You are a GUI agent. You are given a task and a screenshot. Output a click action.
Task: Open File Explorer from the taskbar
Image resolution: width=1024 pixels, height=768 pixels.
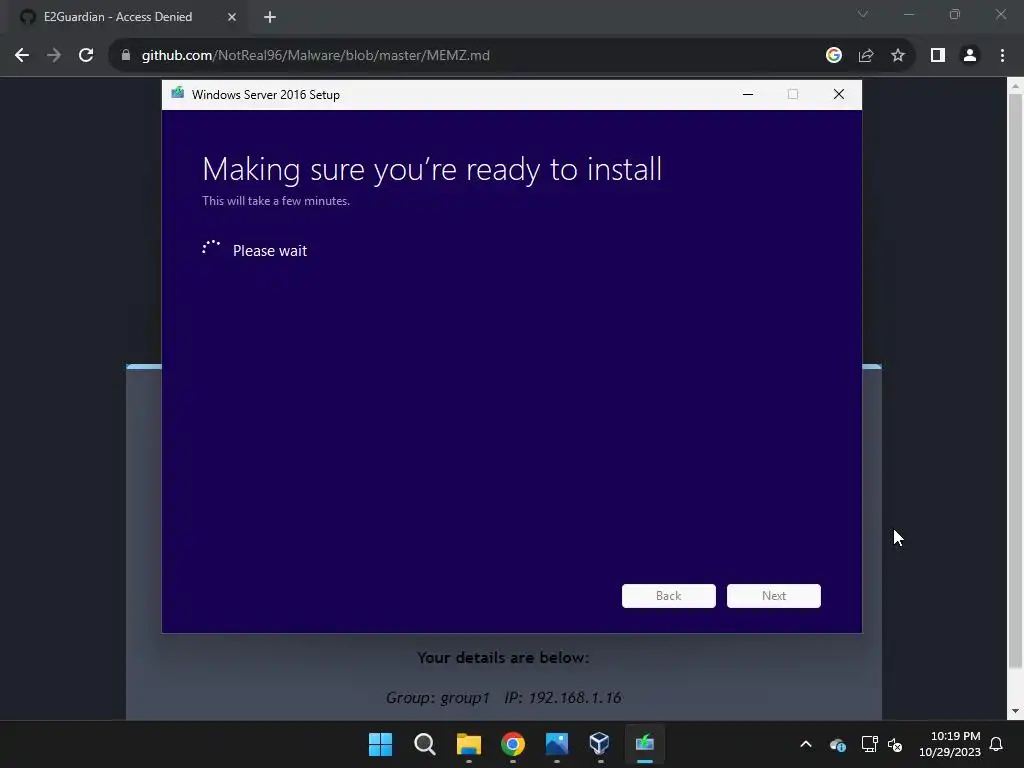click(x=468, y=744)
